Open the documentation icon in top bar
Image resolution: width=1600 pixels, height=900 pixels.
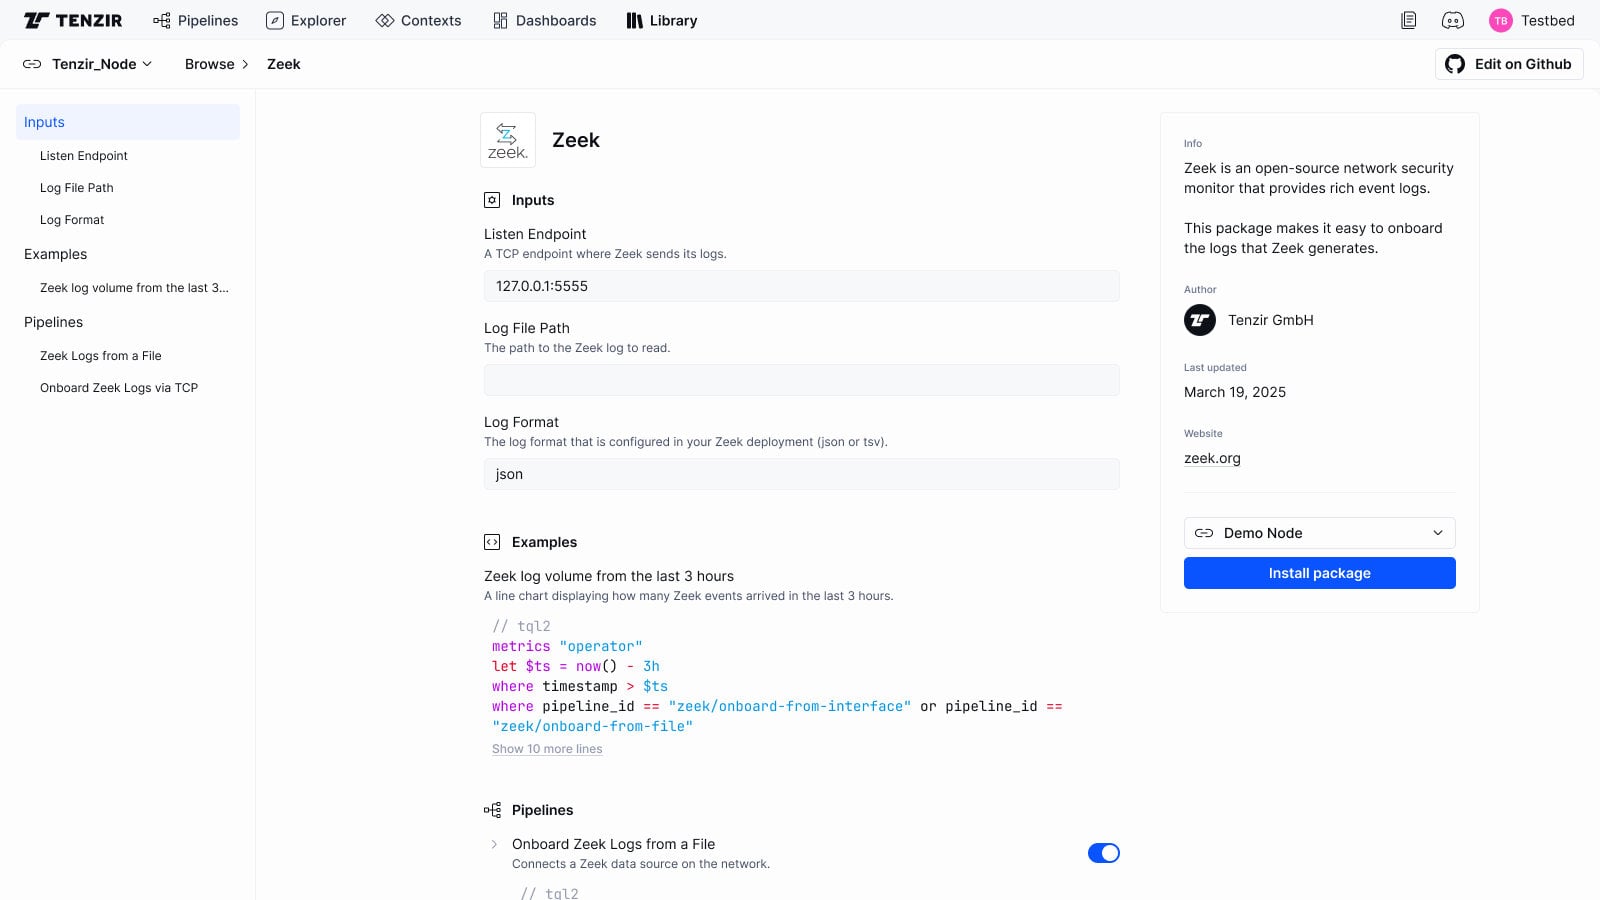click(x=1408, y=20)
